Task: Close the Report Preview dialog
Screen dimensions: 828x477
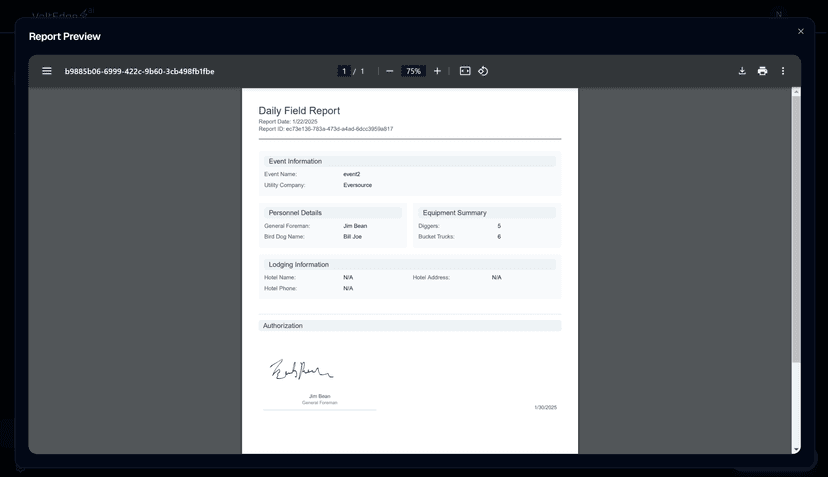Action: pos(801,31)
